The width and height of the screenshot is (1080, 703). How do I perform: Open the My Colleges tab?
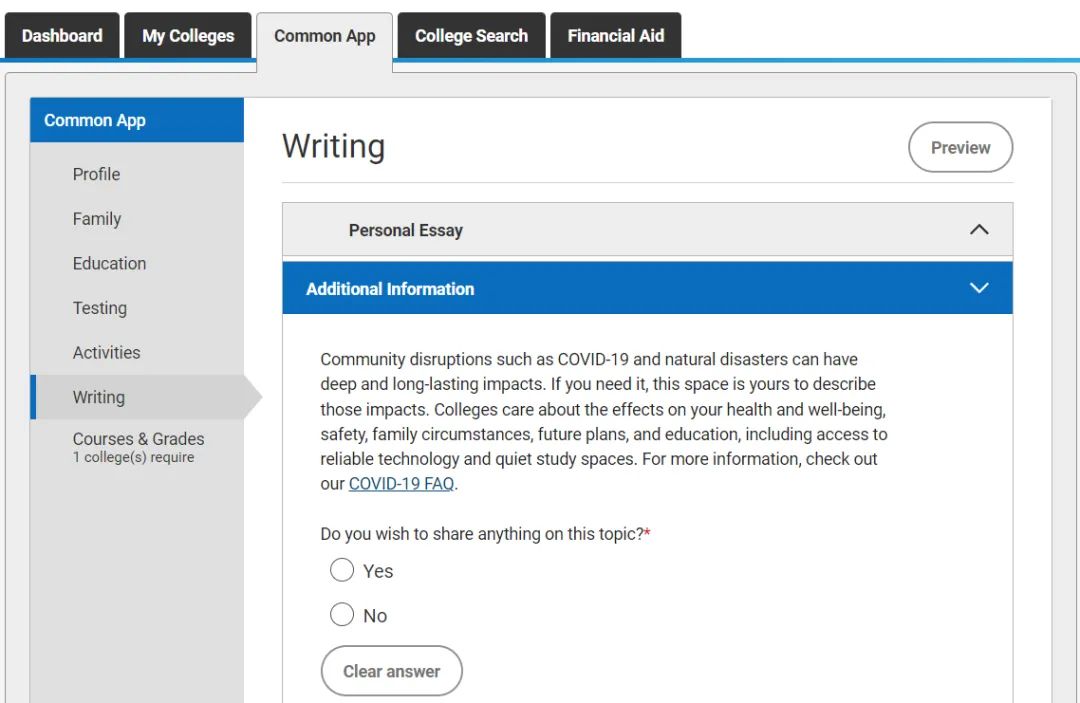pos(188,36)
